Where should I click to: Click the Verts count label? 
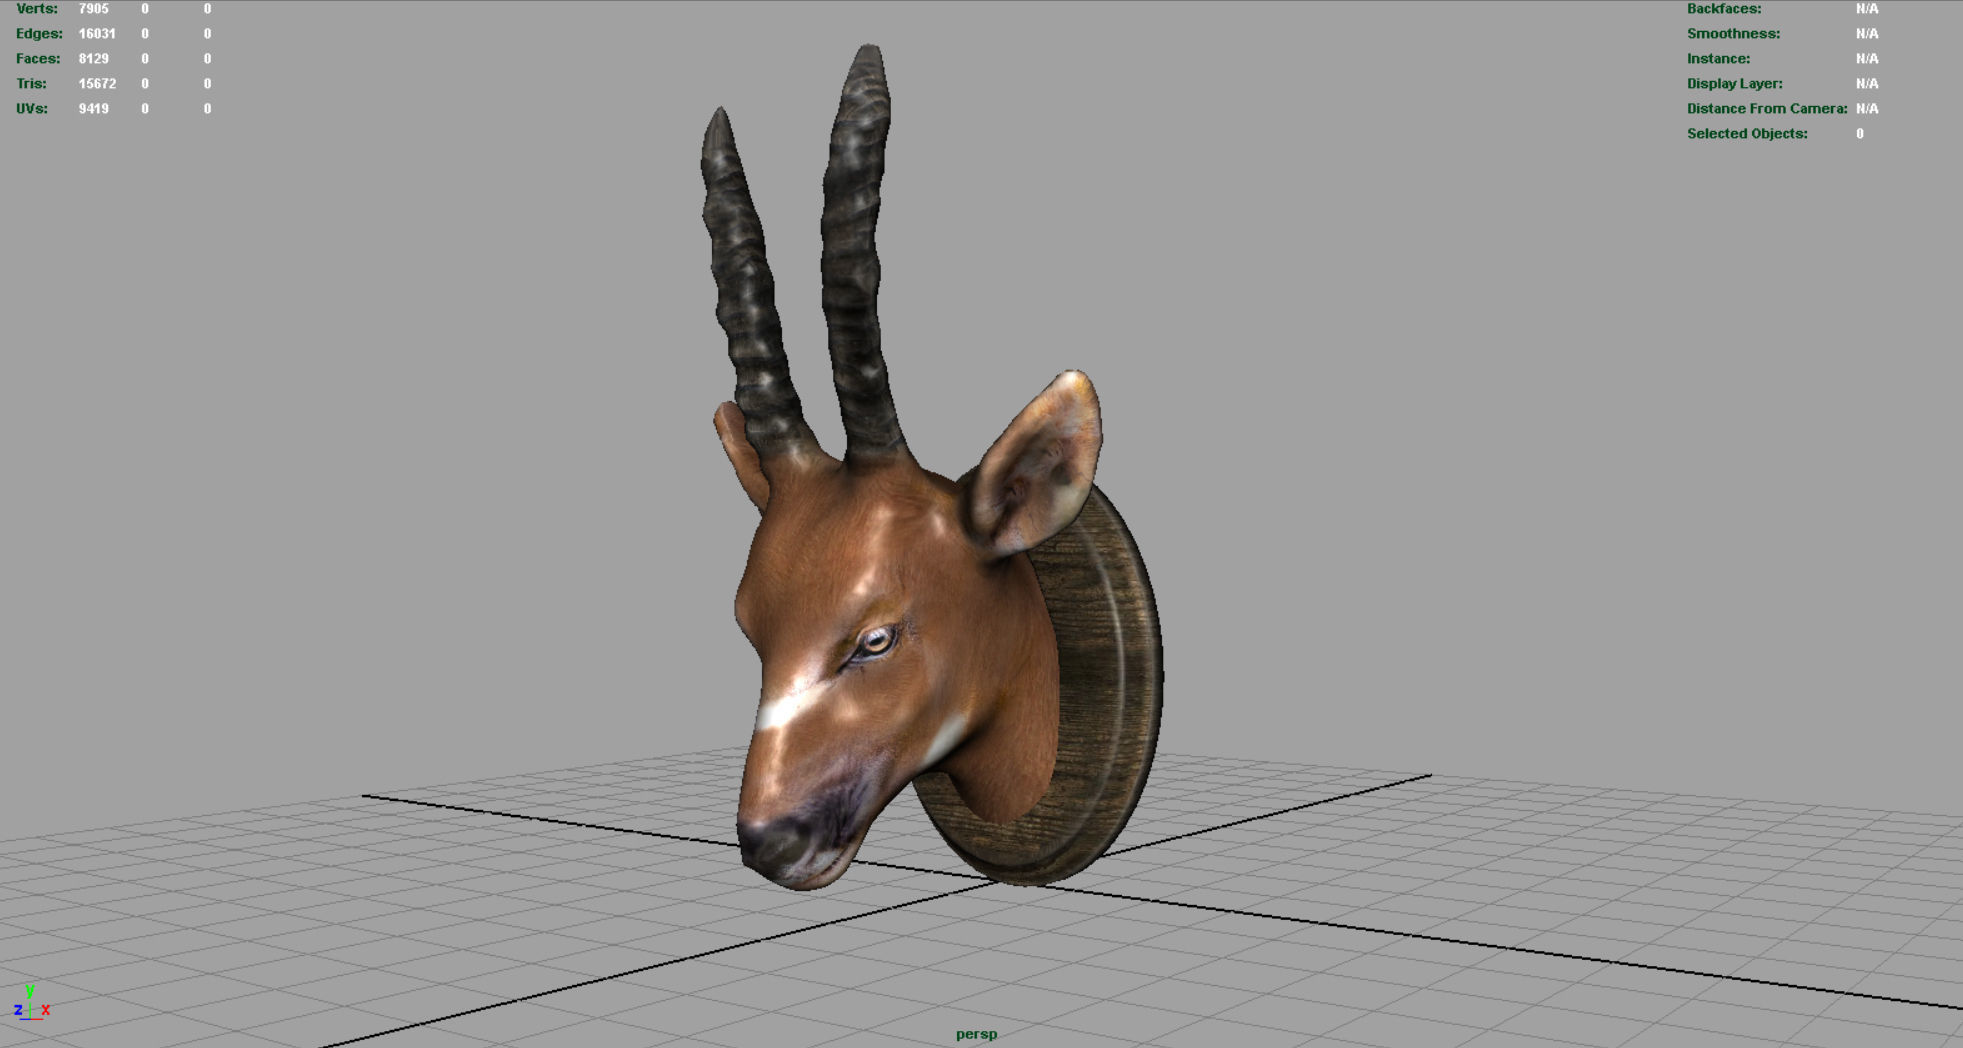(37, 9)
